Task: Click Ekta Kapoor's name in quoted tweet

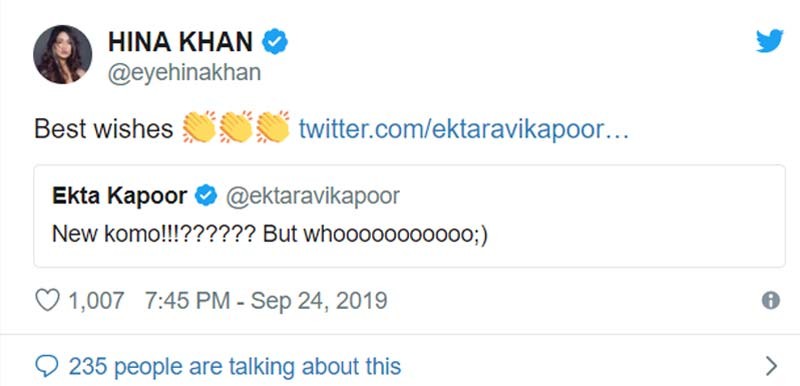Action: tap(119, 196)
